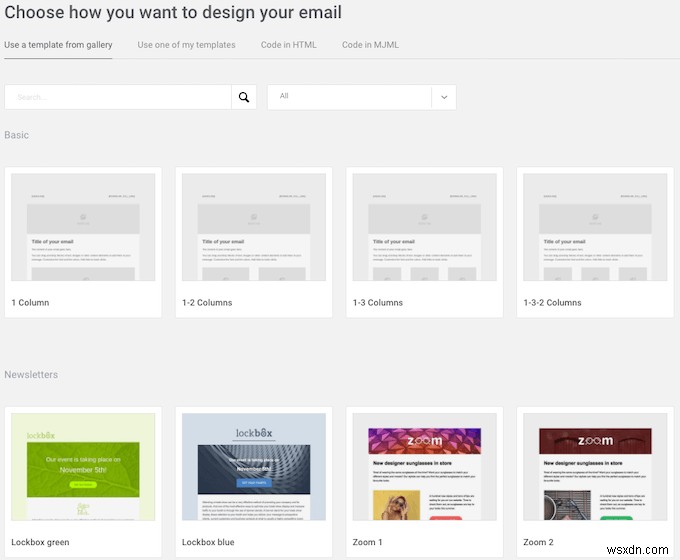Viewport: 680px width, 560px height.
Task: Pick the Zoom 1 newsletter thumbnail
Action: pyautogui.click(x=425, y=467)
